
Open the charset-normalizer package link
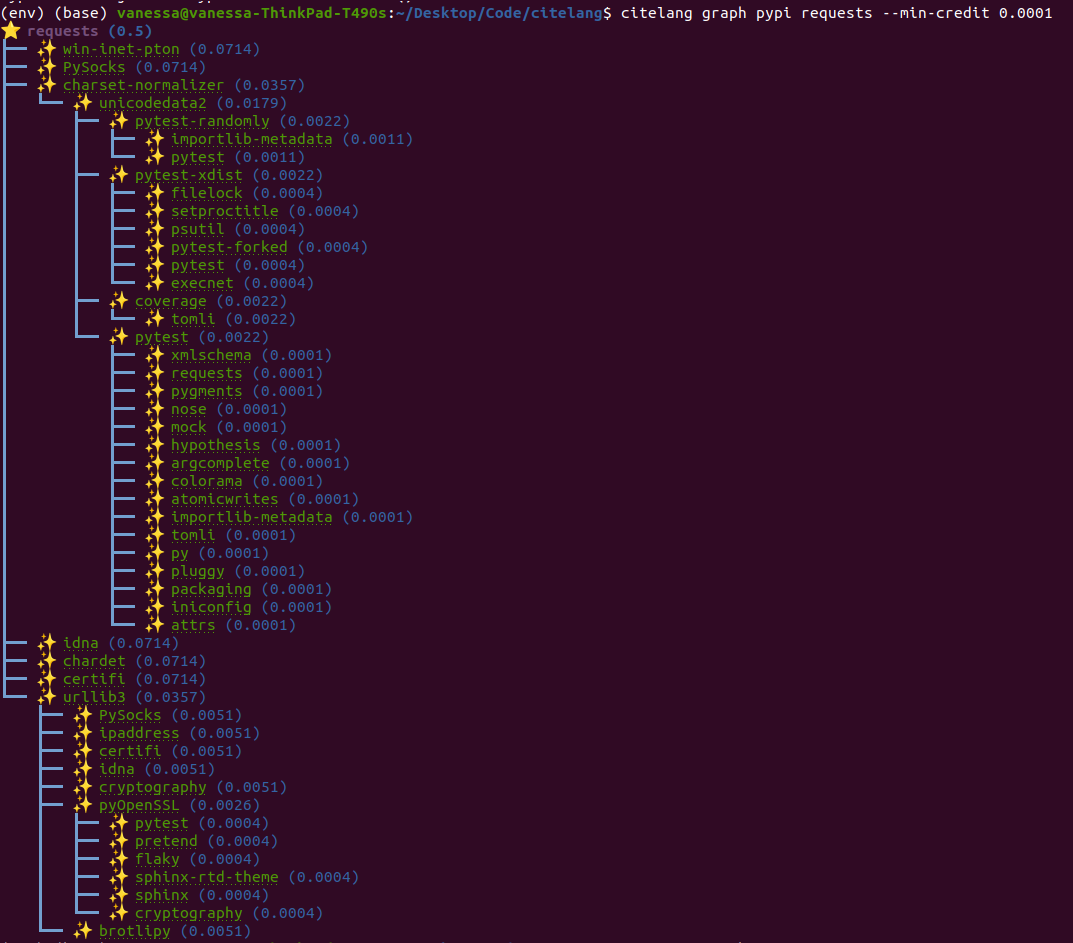143,85
